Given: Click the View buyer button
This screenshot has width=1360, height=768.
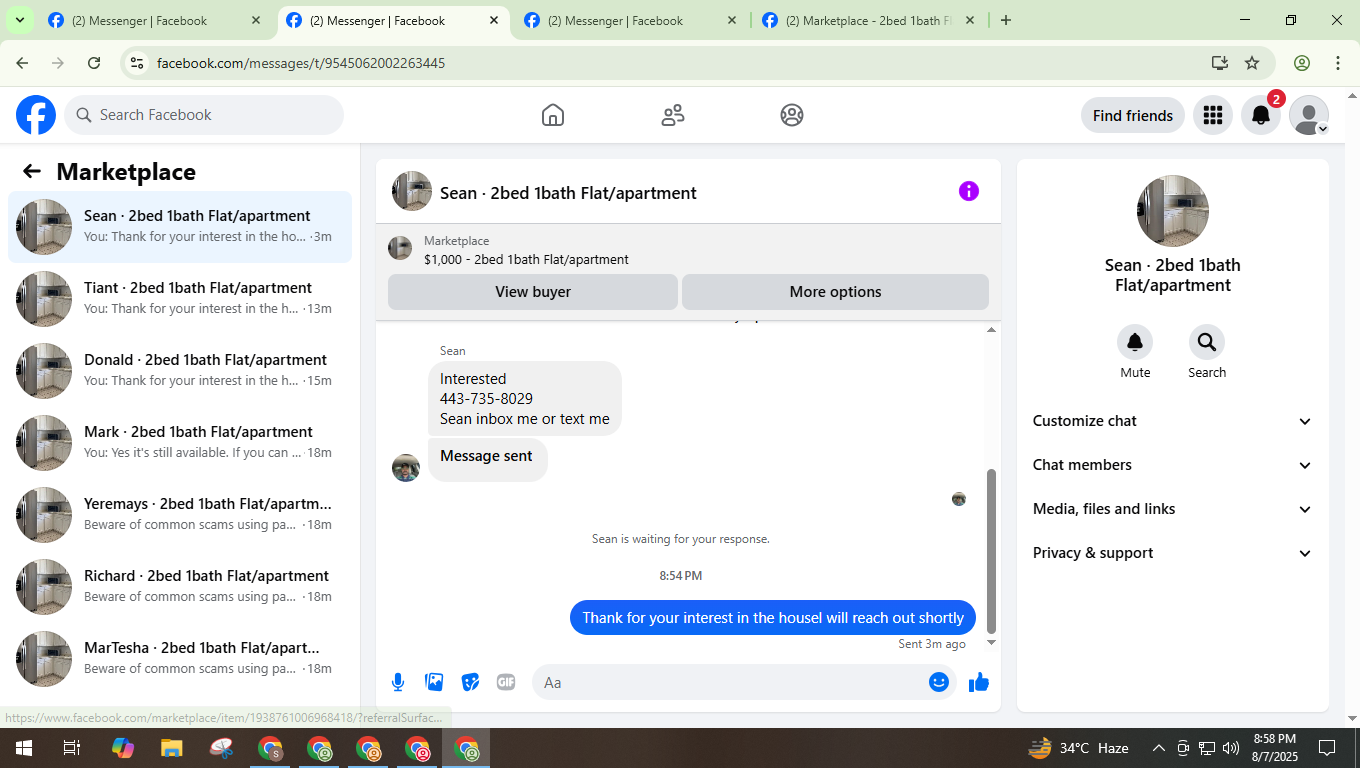Looking at the screenshot, I should click(x=533, y=292).
